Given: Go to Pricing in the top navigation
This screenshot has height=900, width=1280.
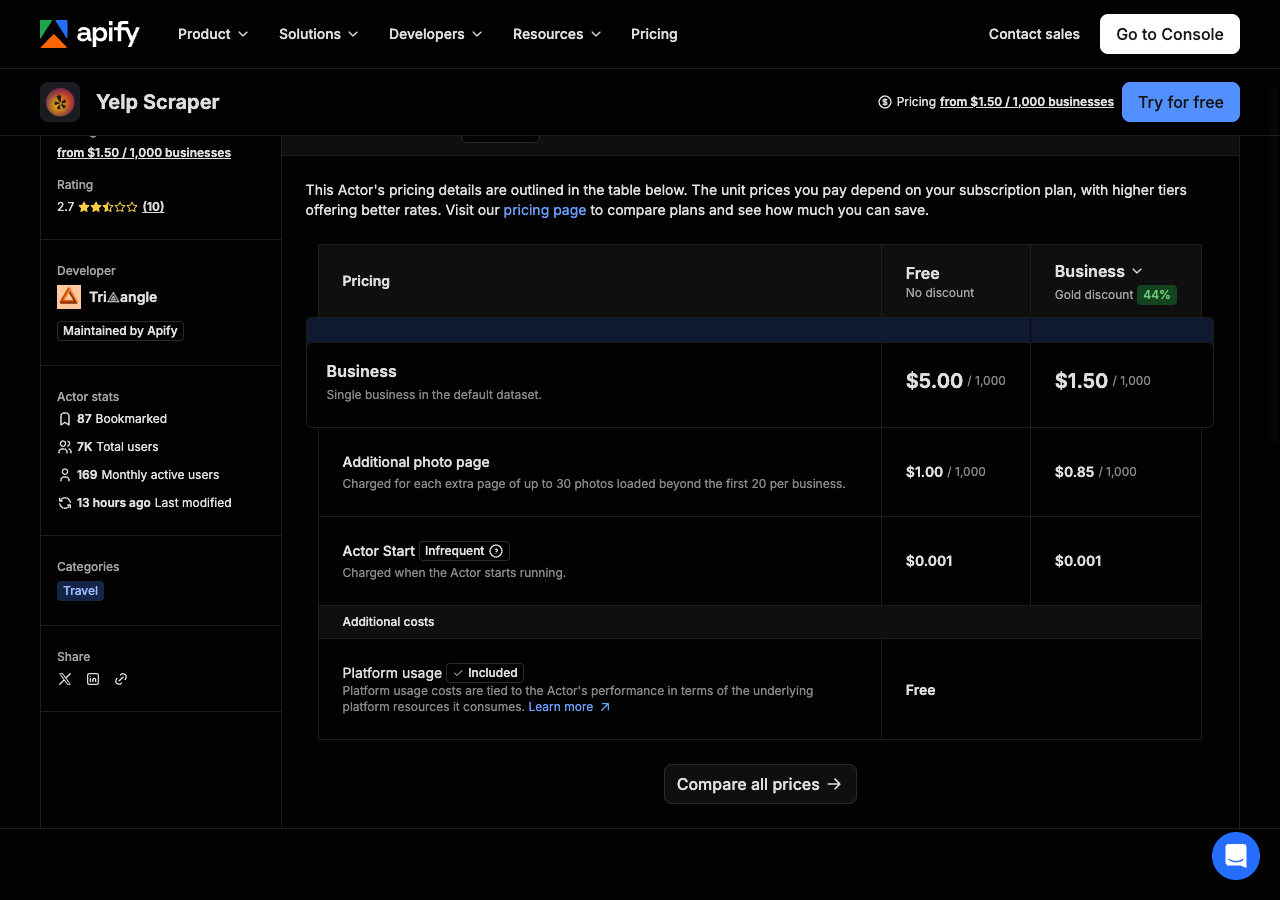Looking at the screenshot, I should coord(654,34).
